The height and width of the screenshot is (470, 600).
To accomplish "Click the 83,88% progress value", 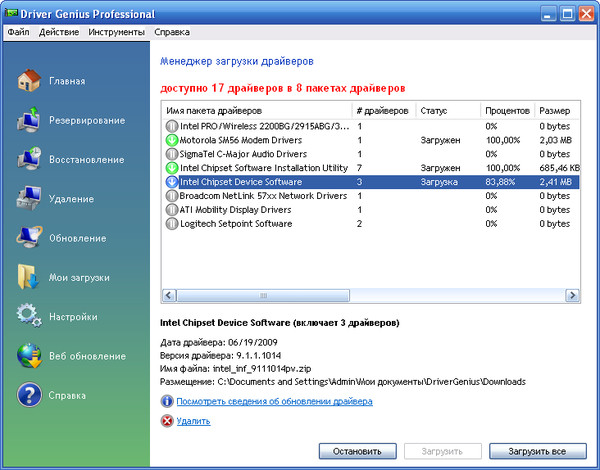I will point(500,182).
